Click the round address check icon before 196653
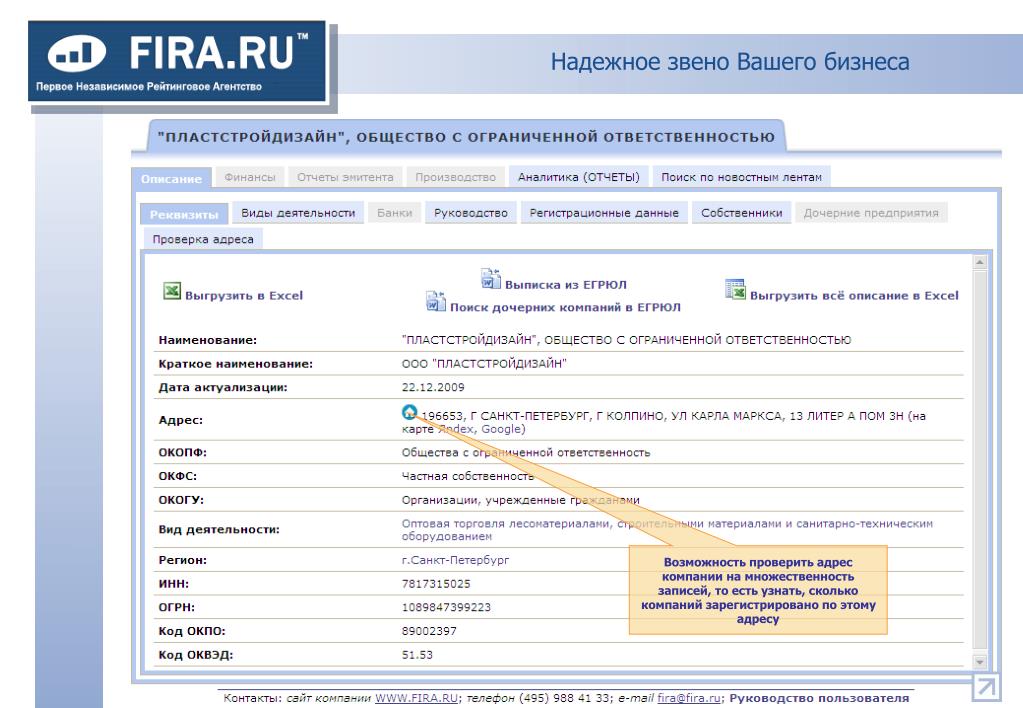Image resolution: width=1023 pixels, height=708 pixels. 410,412
